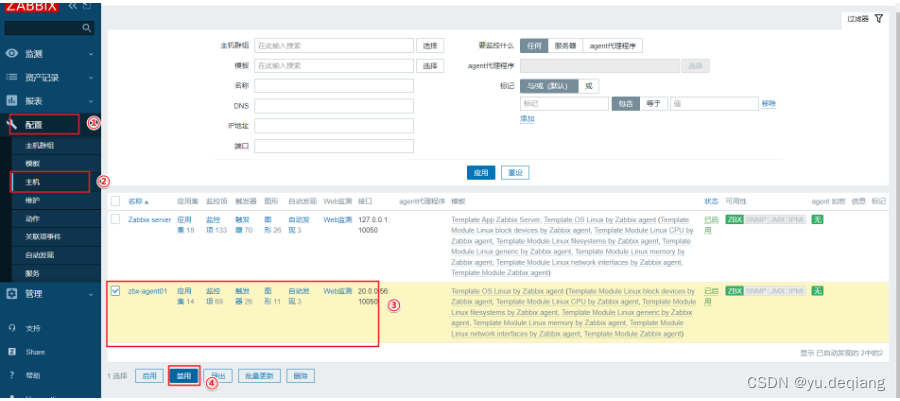The image size is (900, 401).
Task: Click 添加 tag link
Action: coord(527,119)
